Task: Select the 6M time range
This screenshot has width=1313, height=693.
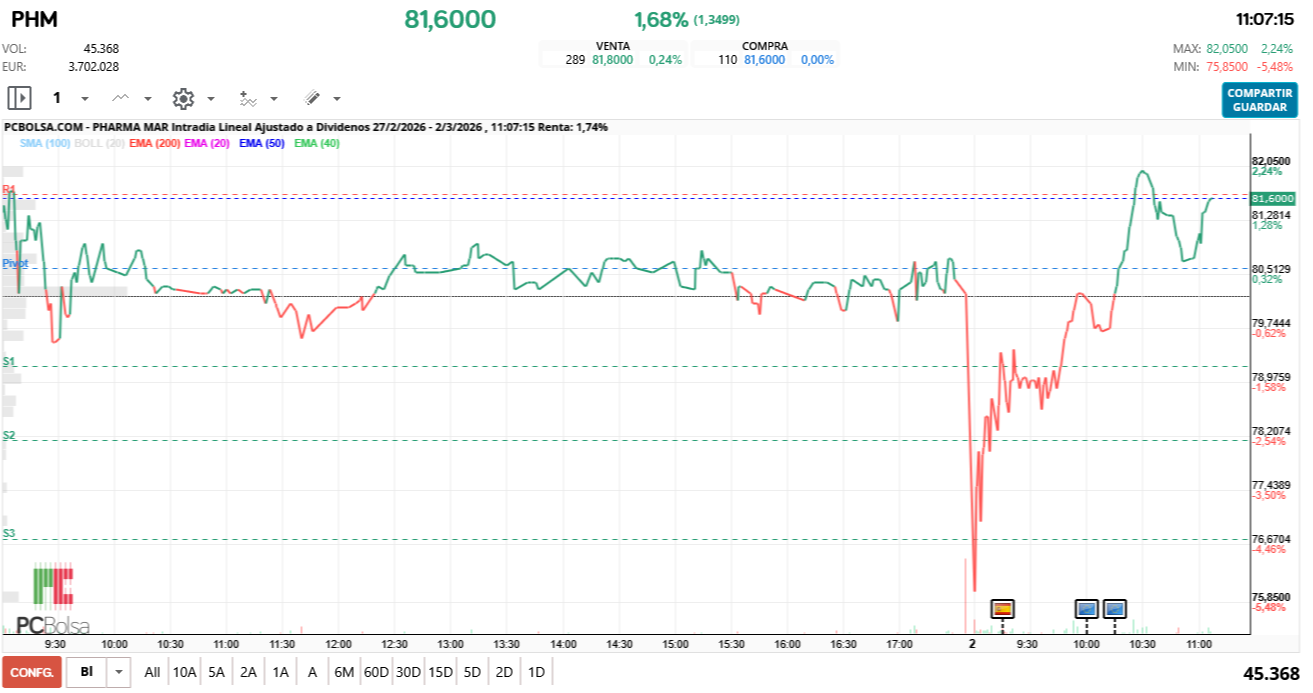Action: 344,672
